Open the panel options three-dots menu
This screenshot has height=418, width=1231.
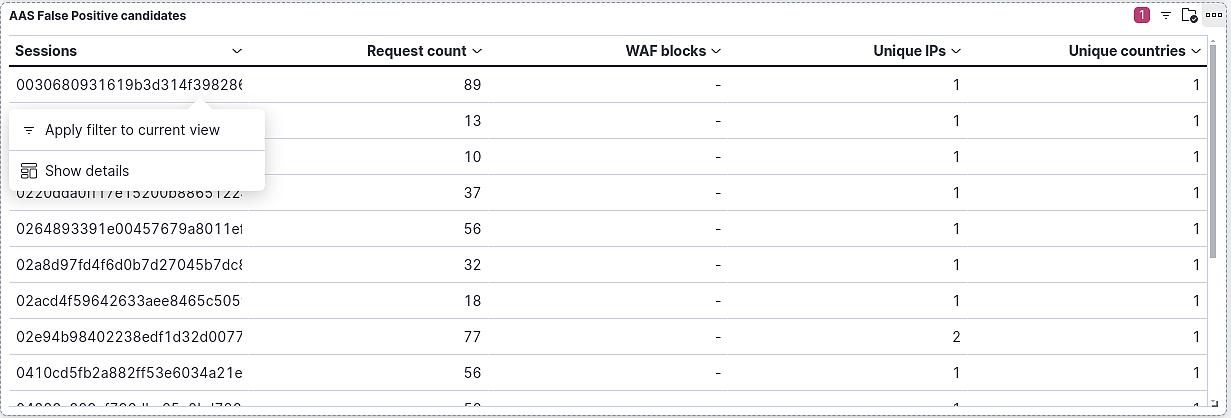pyautogui.click(x=1213, y=16)
